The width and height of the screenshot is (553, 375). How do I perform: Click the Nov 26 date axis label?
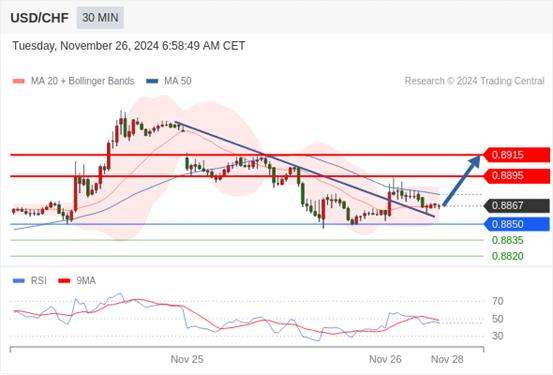click(385, 359)
